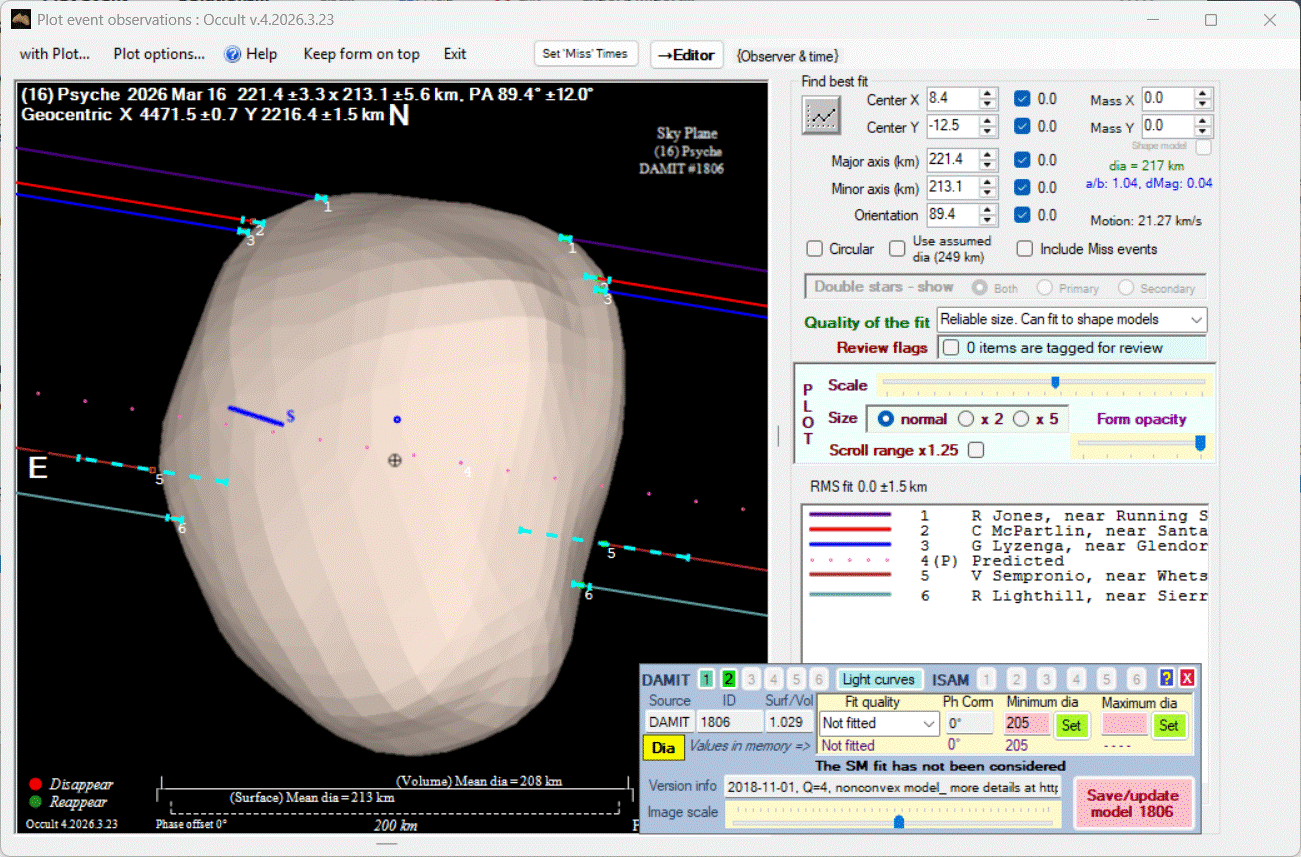This screenshot has height=857, width=1301.
Task: Enable the Circular fit checkbox
Action: pos(815,249)
